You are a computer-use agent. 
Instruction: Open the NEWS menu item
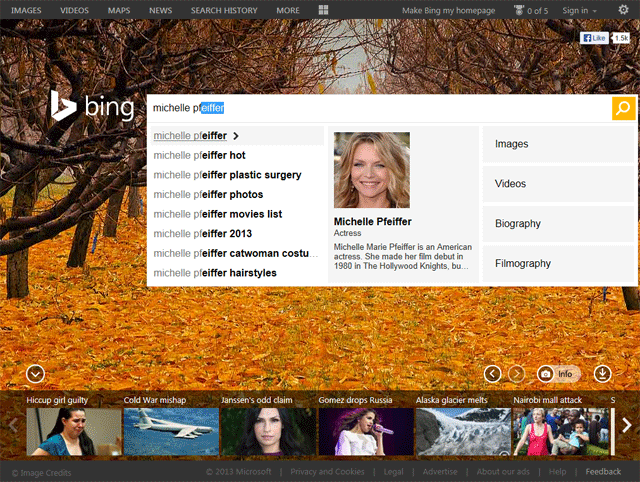click(160, 11)
